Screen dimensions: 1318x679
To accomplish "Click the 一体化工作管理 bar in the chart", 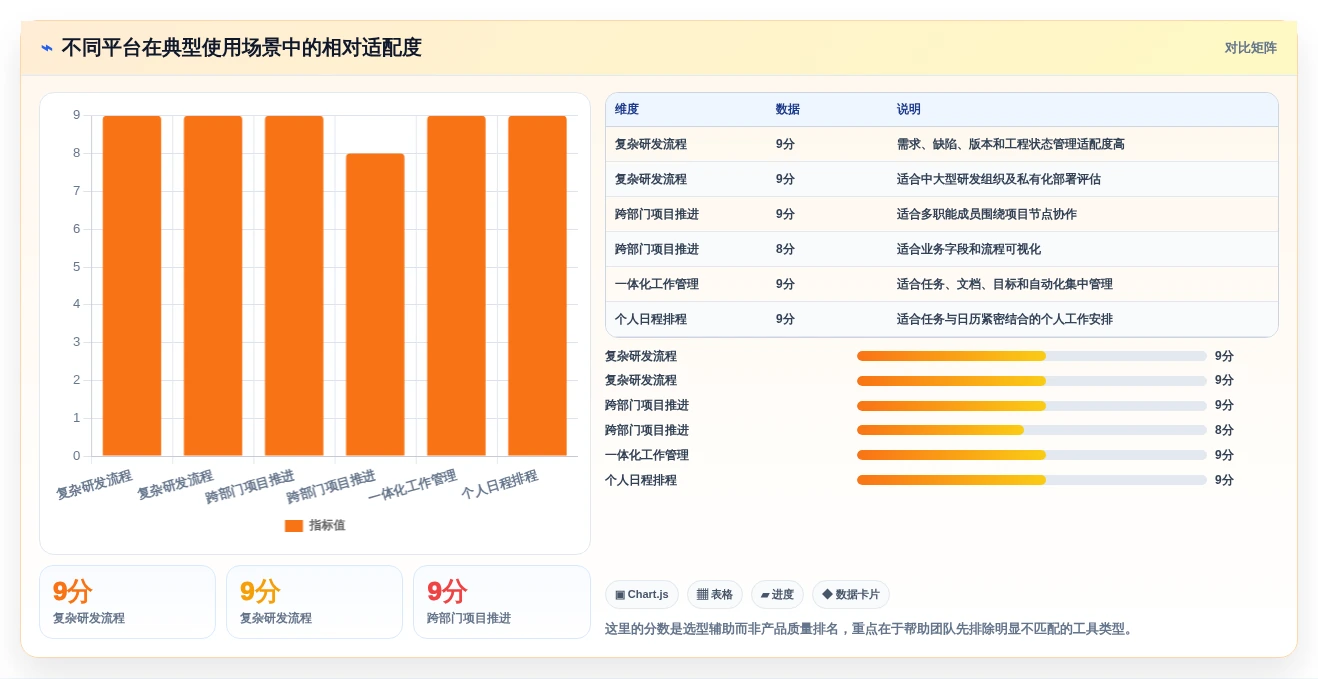I will coord(456,286).
